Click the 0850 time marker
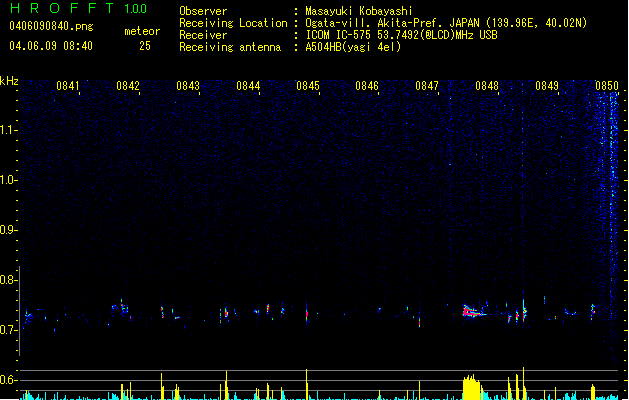This screenshot has width=629, height=400. 607,86
